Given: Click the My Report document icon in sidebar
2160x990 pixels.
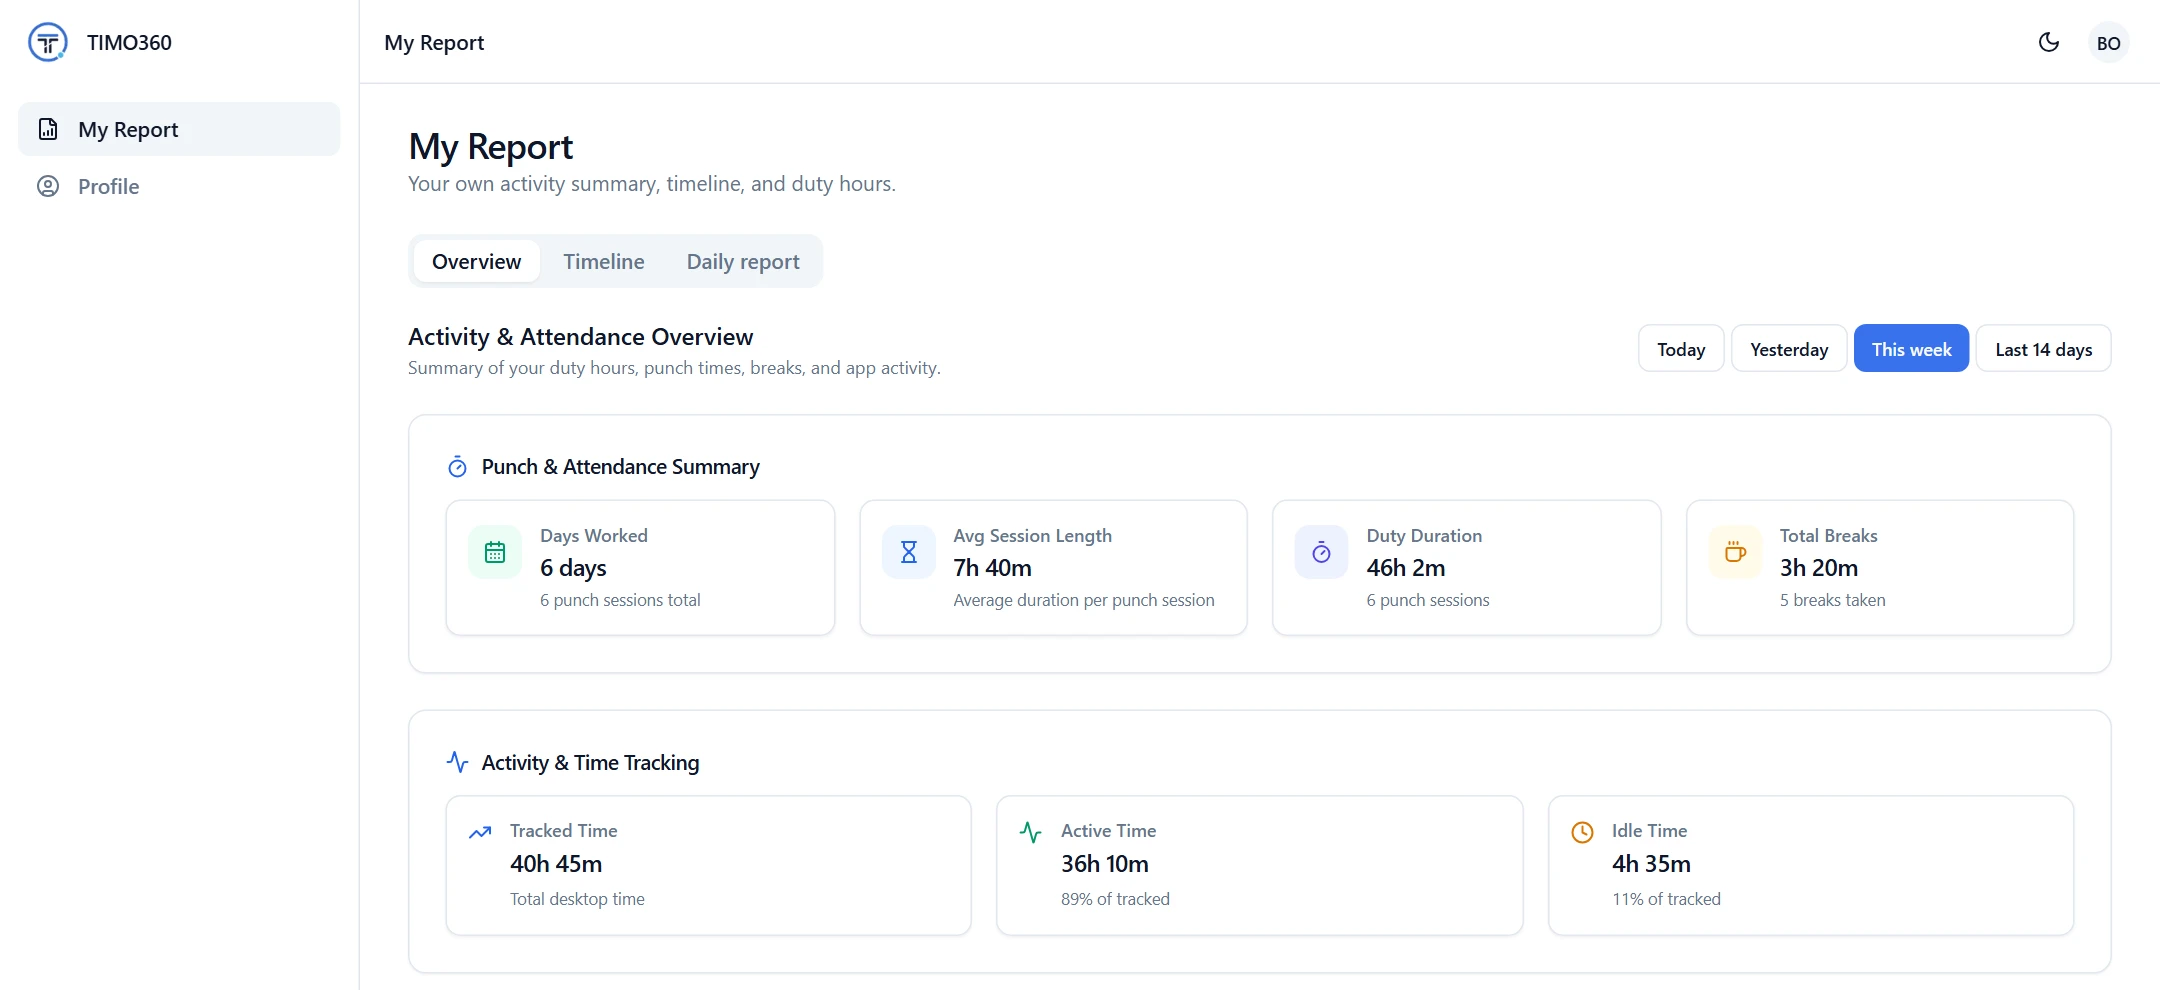Looking at the screenshot, I should tap(48, 129).
